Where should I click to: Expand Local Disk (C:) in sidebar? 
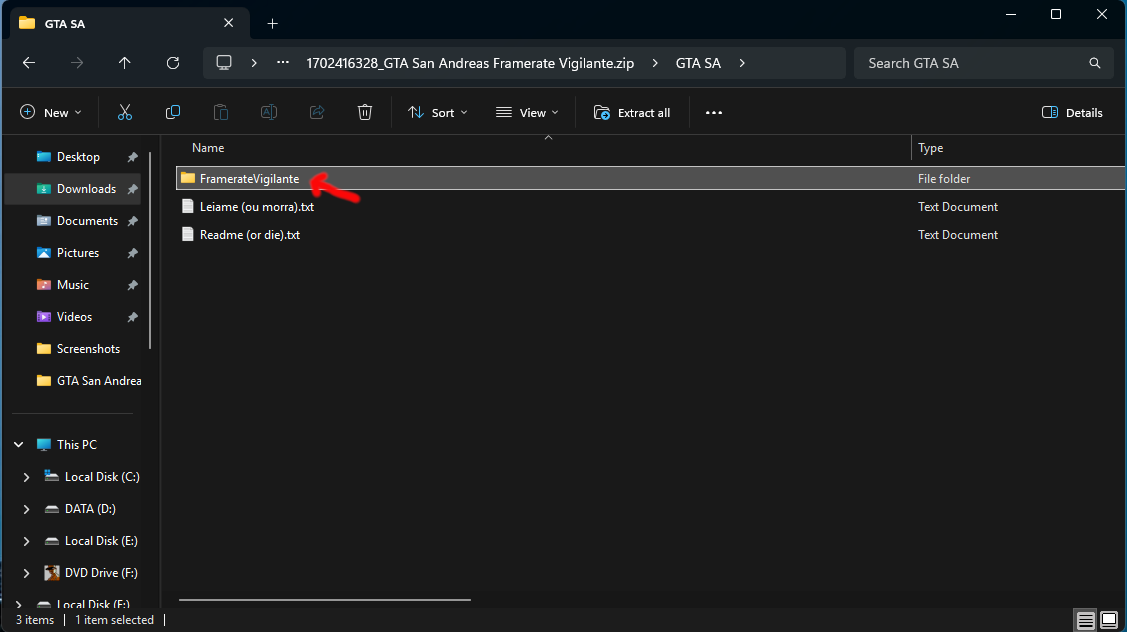[x=27, y=477]
